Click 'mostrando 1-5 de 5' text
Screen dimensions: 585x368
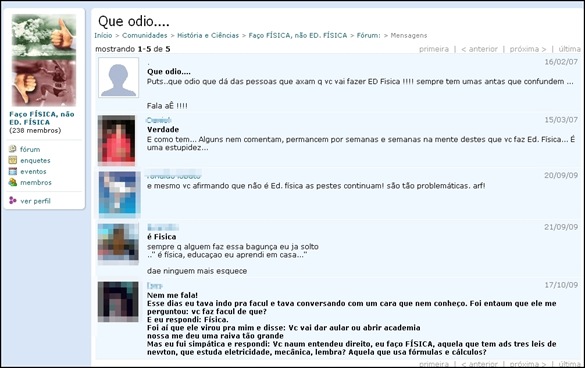pos(133,49)
